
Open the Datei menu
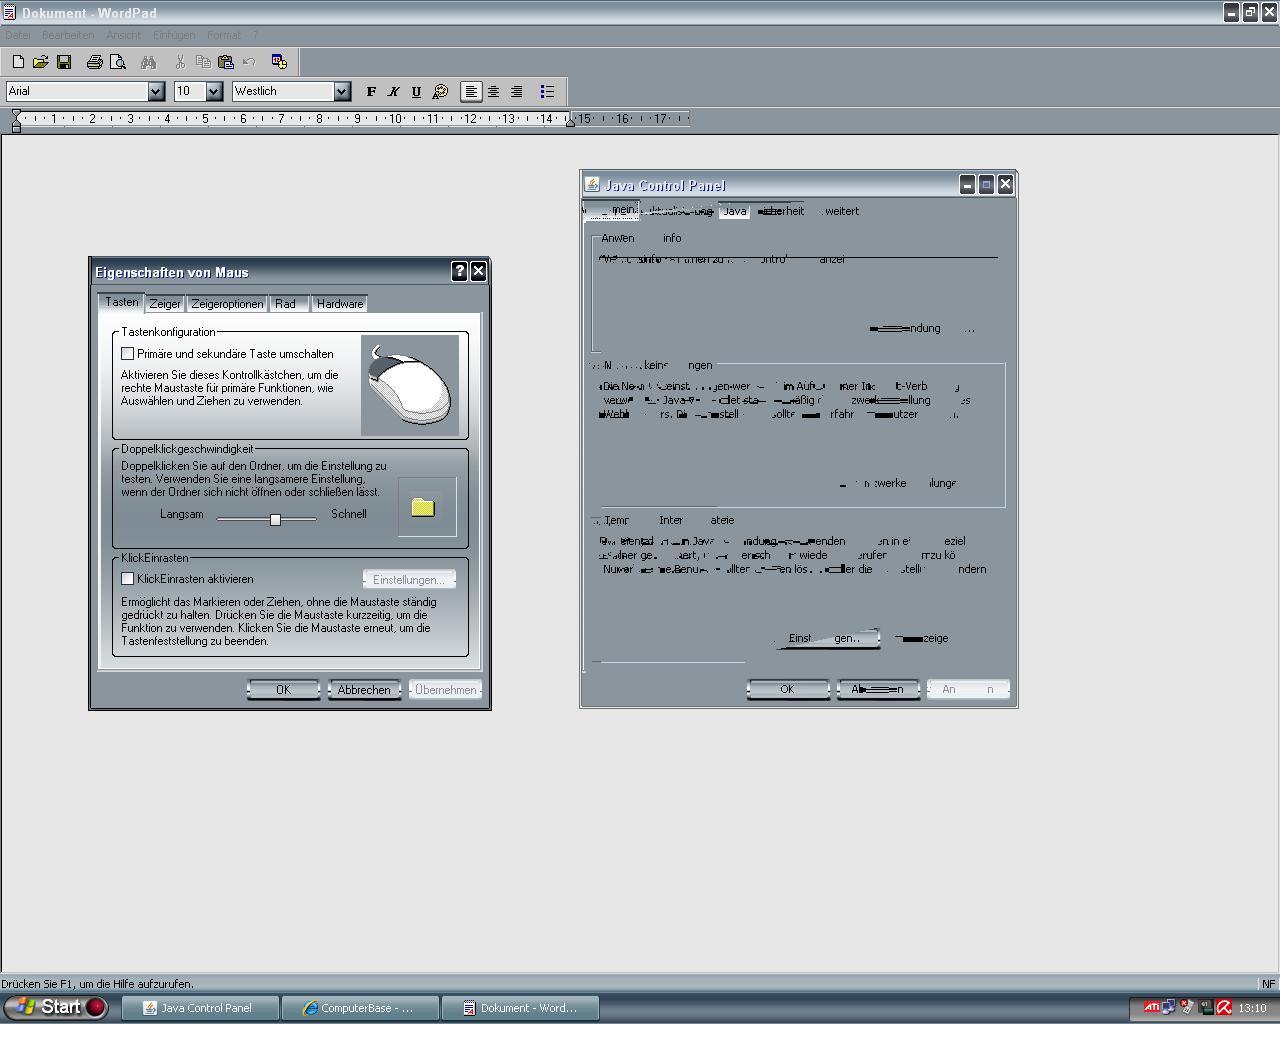18,35
